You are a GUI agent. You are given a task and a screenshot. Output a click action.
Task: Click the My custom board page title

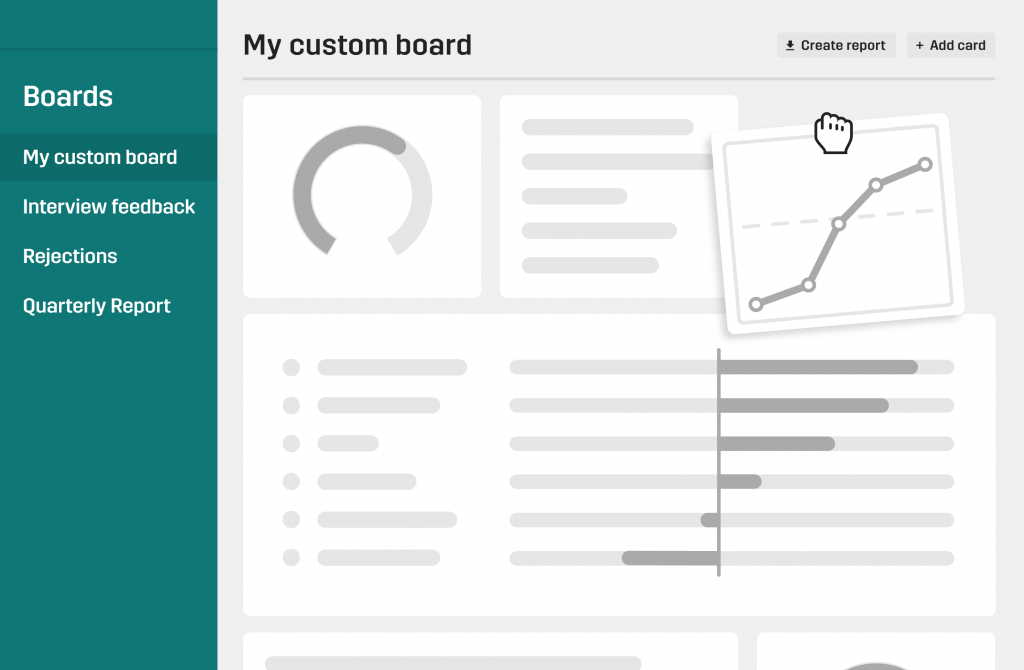(357, 45)
